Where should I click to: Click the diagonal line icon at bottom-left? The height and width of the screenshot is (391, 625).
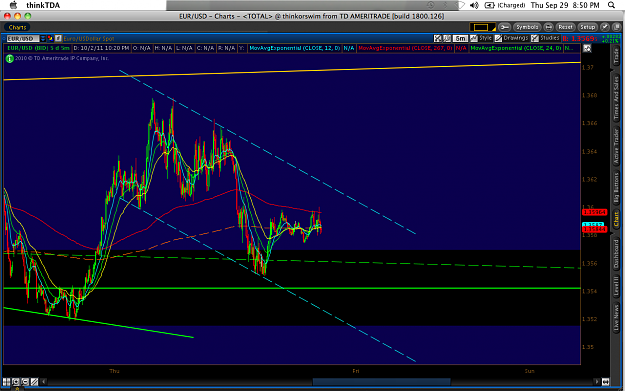coord(34,382)
